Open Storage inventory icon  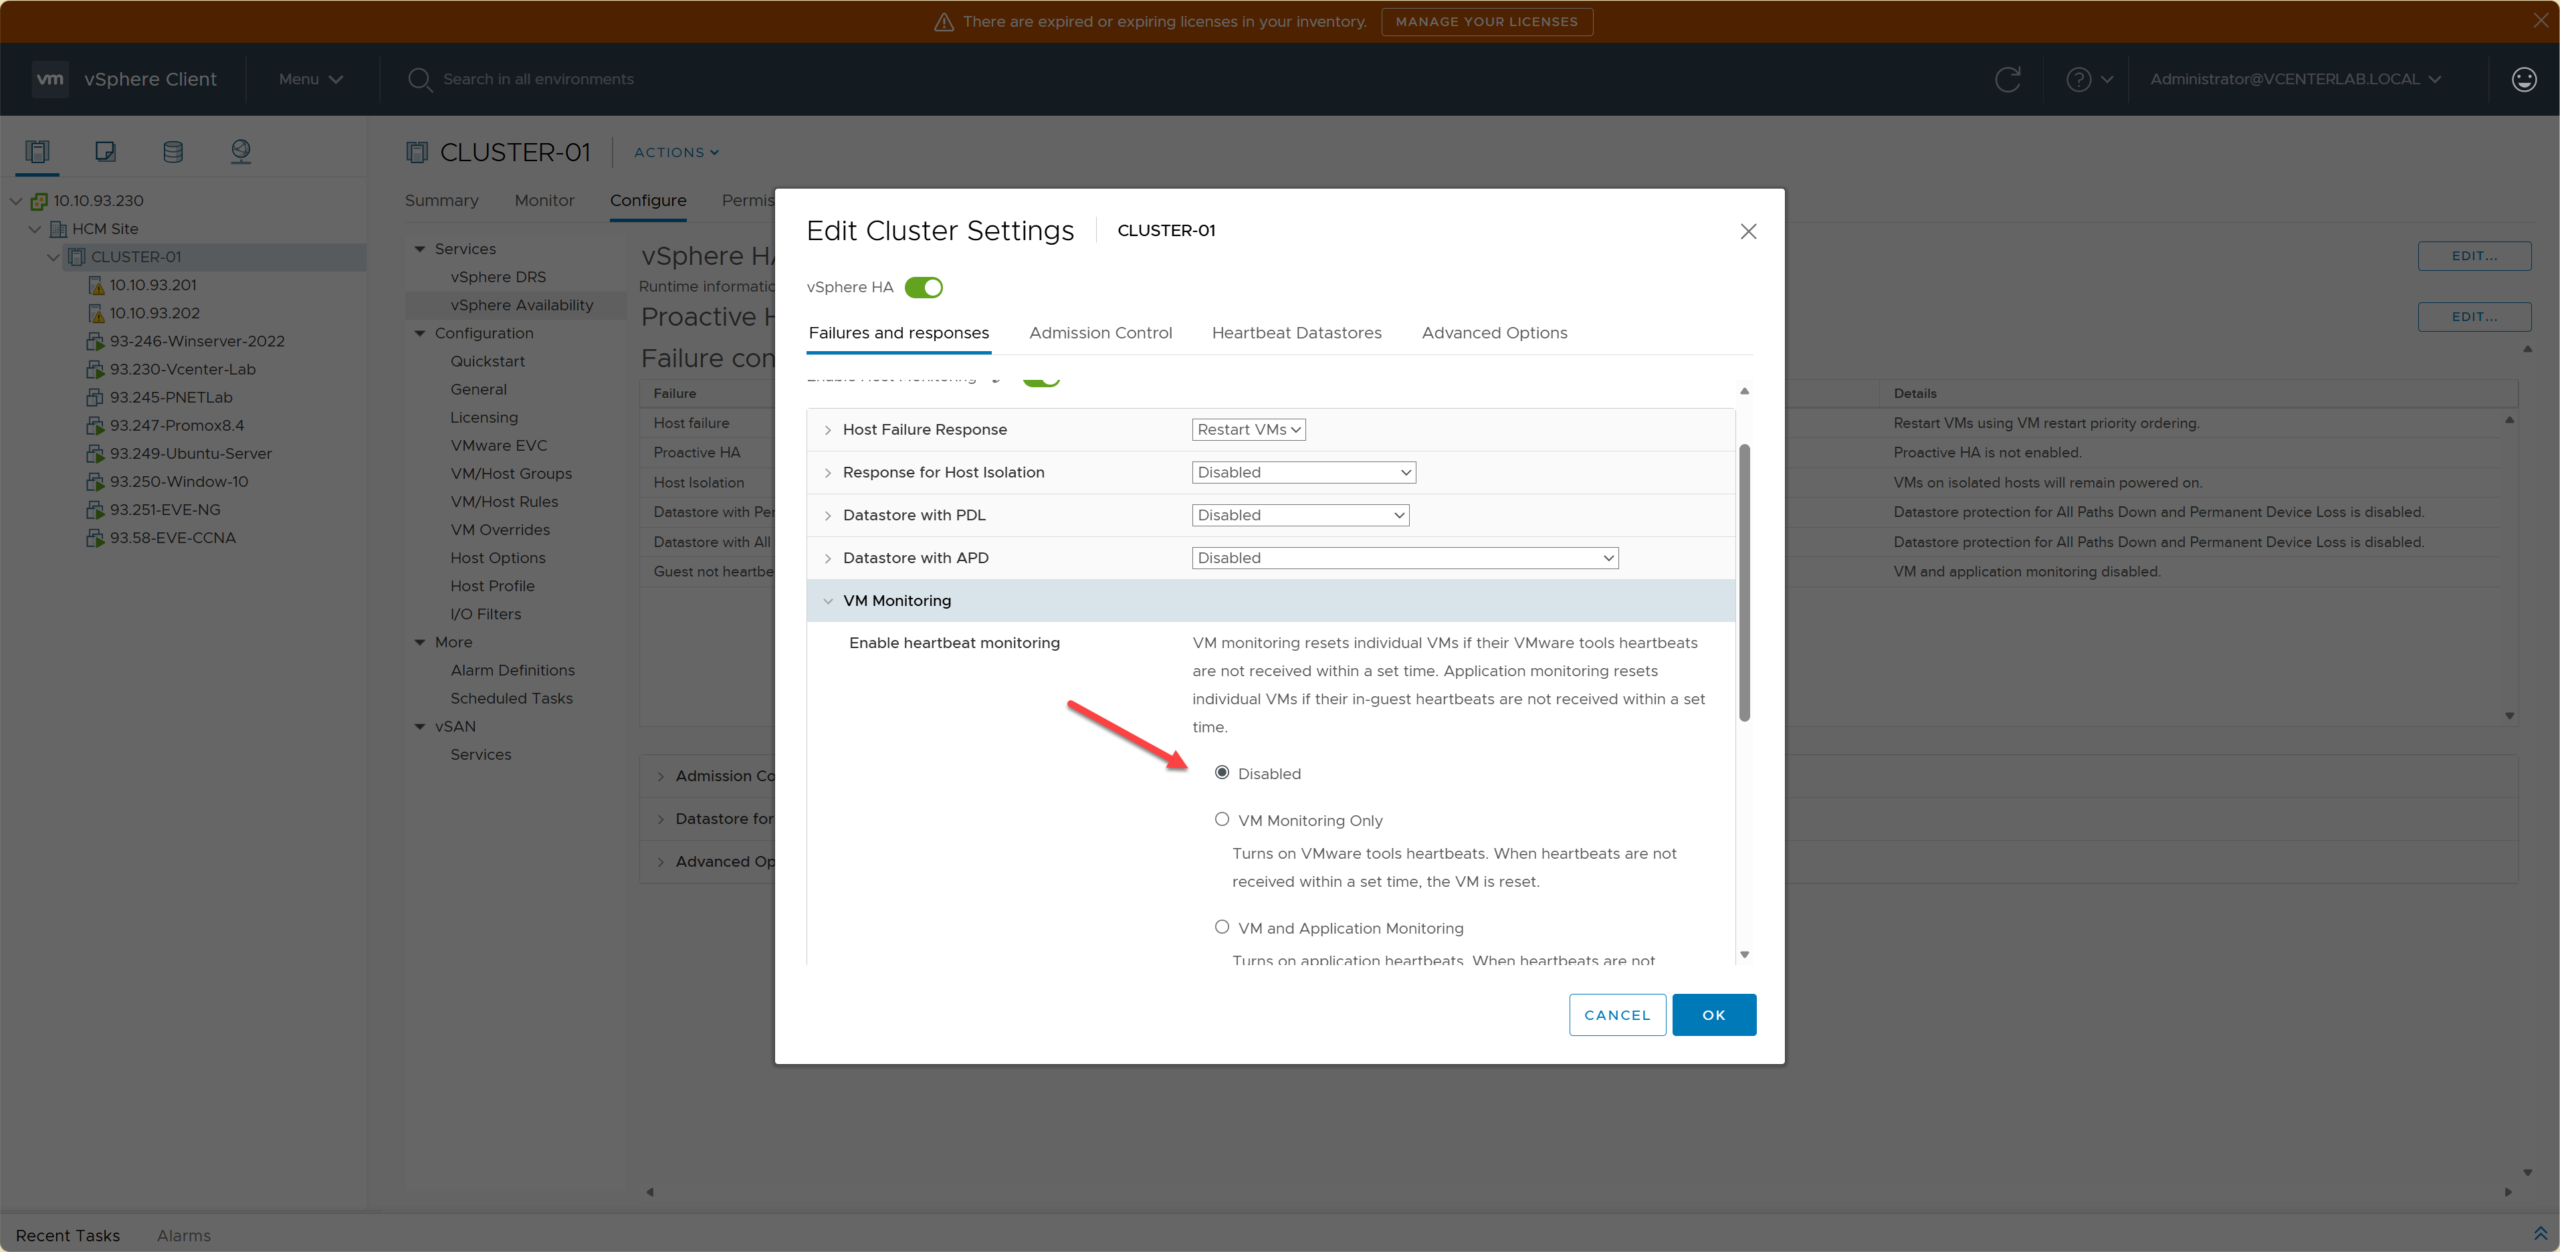click(x=173, y=151)
